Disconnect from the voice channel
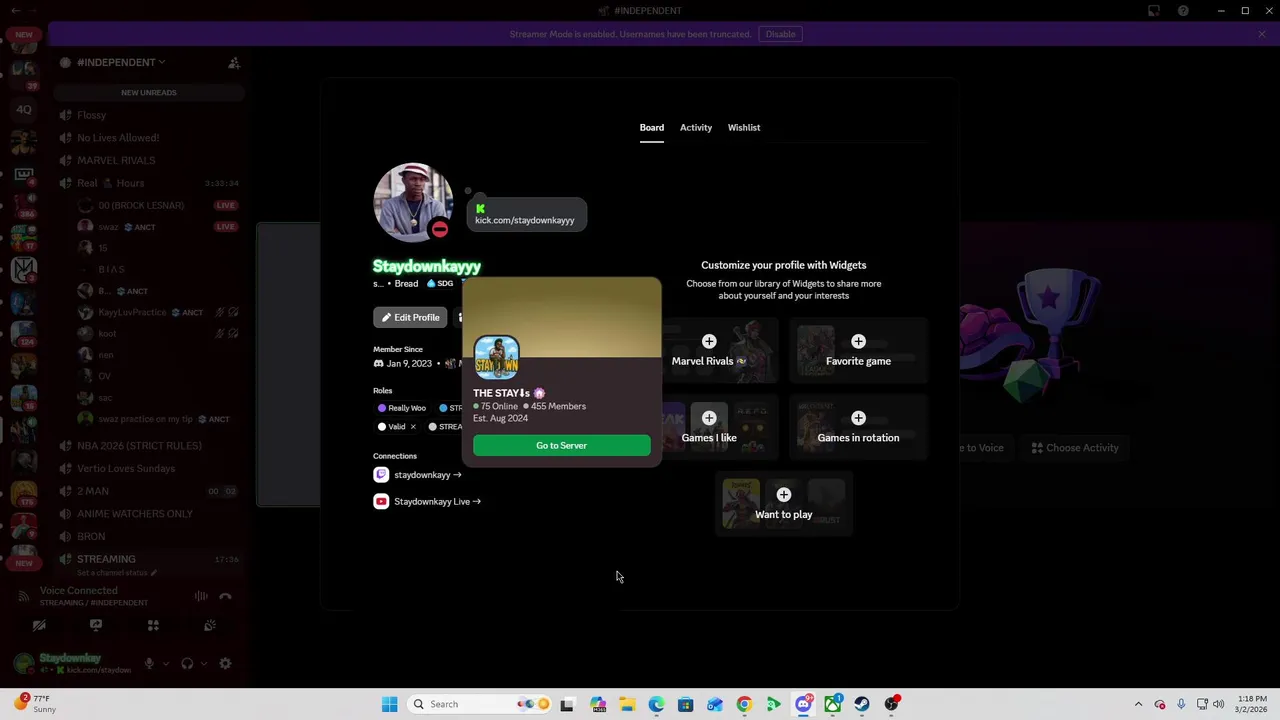The height and width of the screenshot is (720, 1280). (225, 596)
